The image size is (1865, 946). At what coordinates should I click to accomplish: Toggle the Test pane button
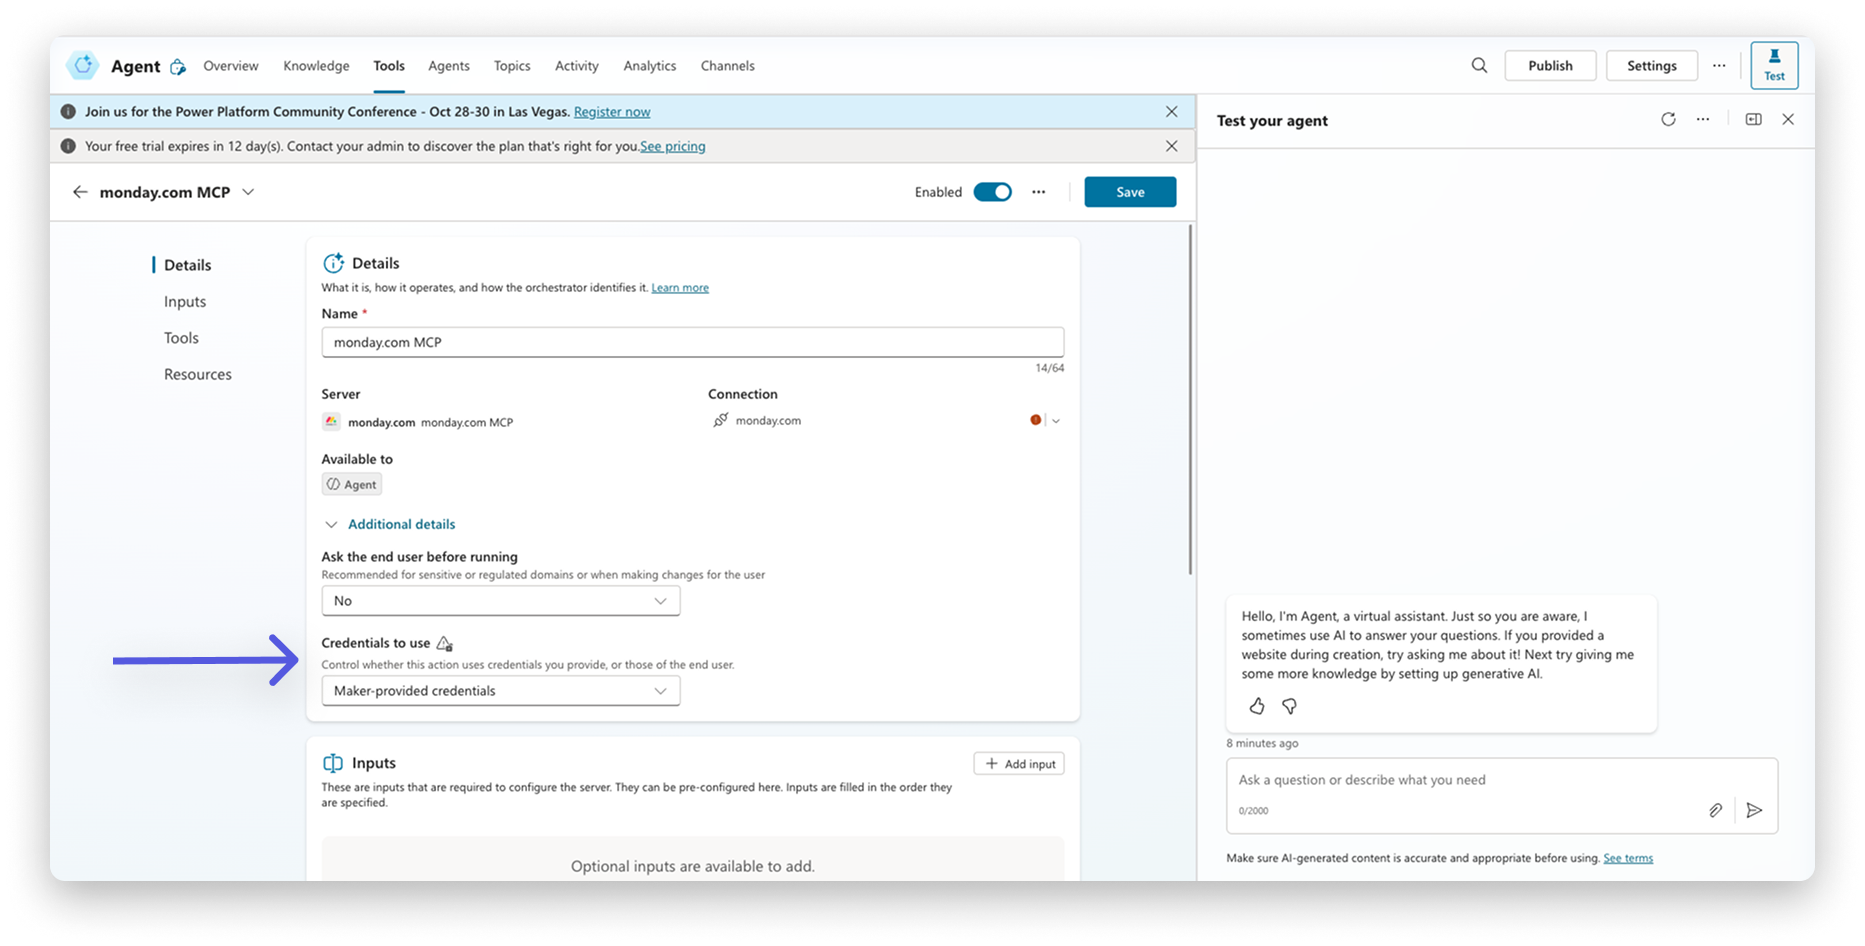(x=1774, y=66)
